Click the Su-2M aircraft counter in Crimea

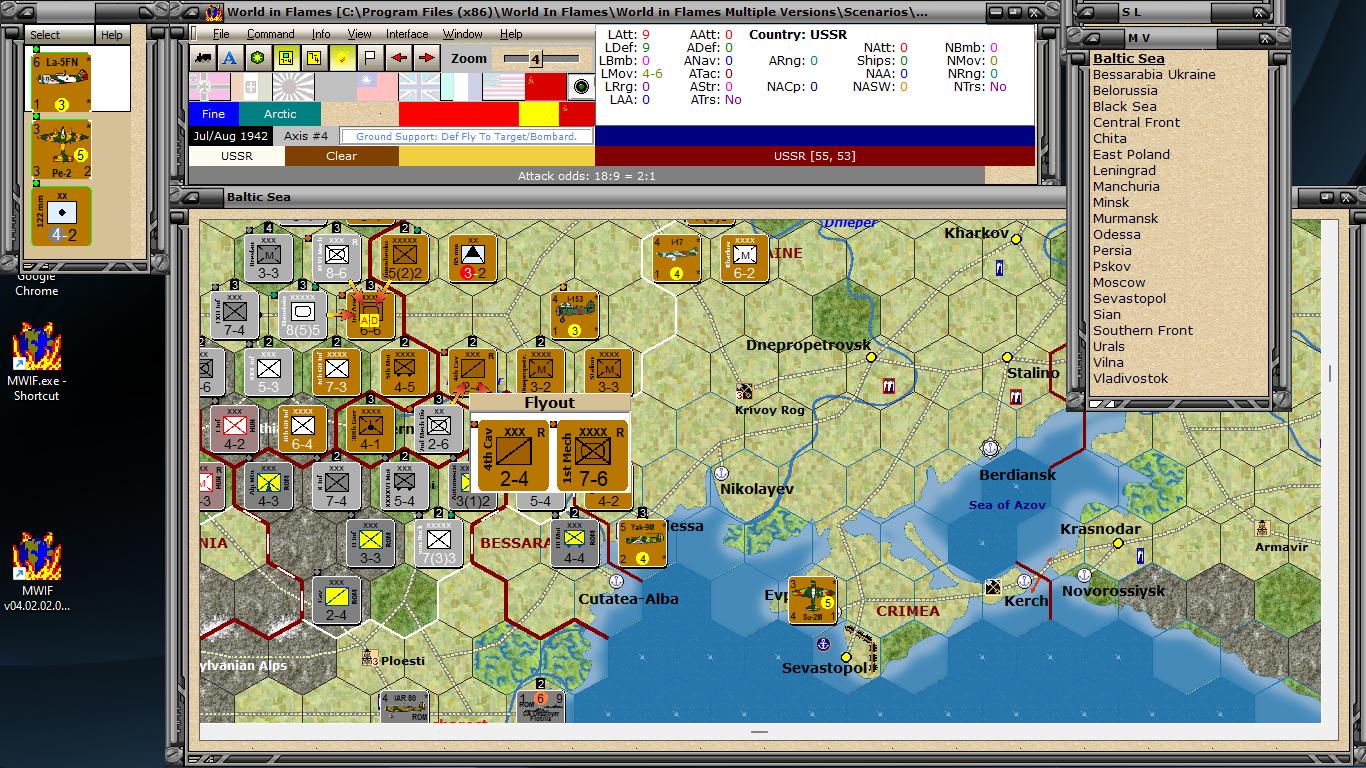[x=812, y=600]
